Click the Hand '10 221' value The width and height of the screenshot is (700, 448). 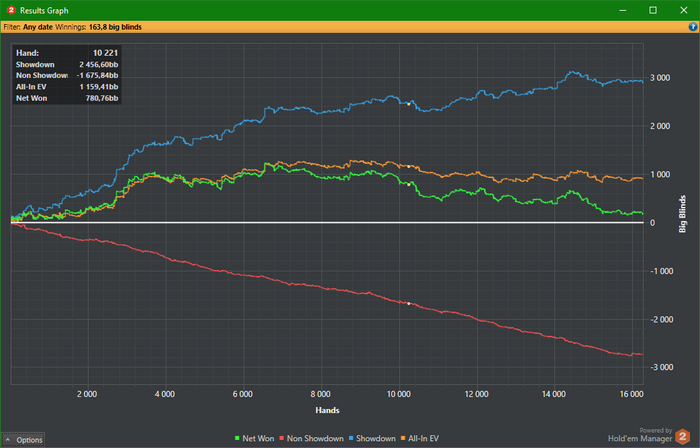[x=105, y=53]
